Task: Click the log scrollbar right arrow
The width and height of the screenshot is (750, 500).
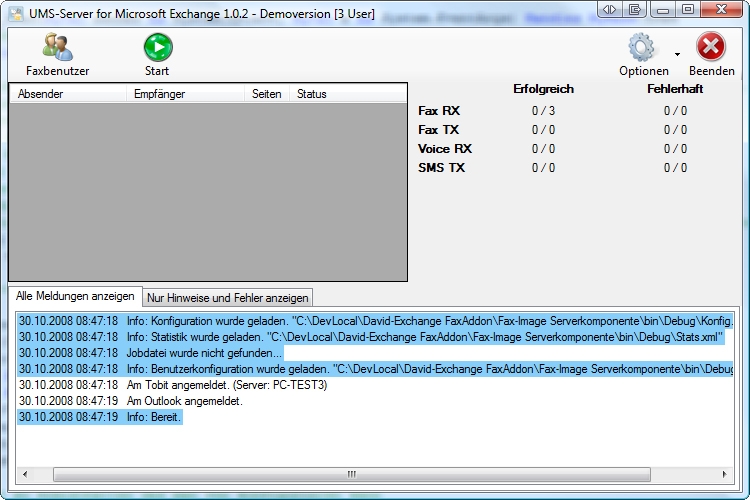Action: [x=724, y=474]
